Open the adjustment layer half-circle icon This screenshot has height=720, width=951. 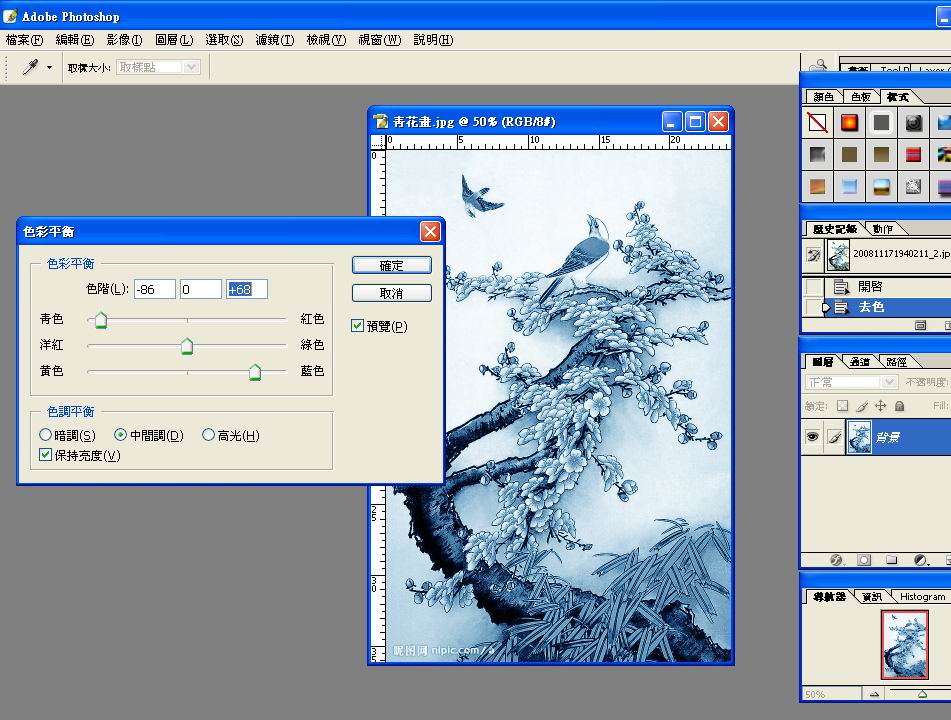[920, 560]
